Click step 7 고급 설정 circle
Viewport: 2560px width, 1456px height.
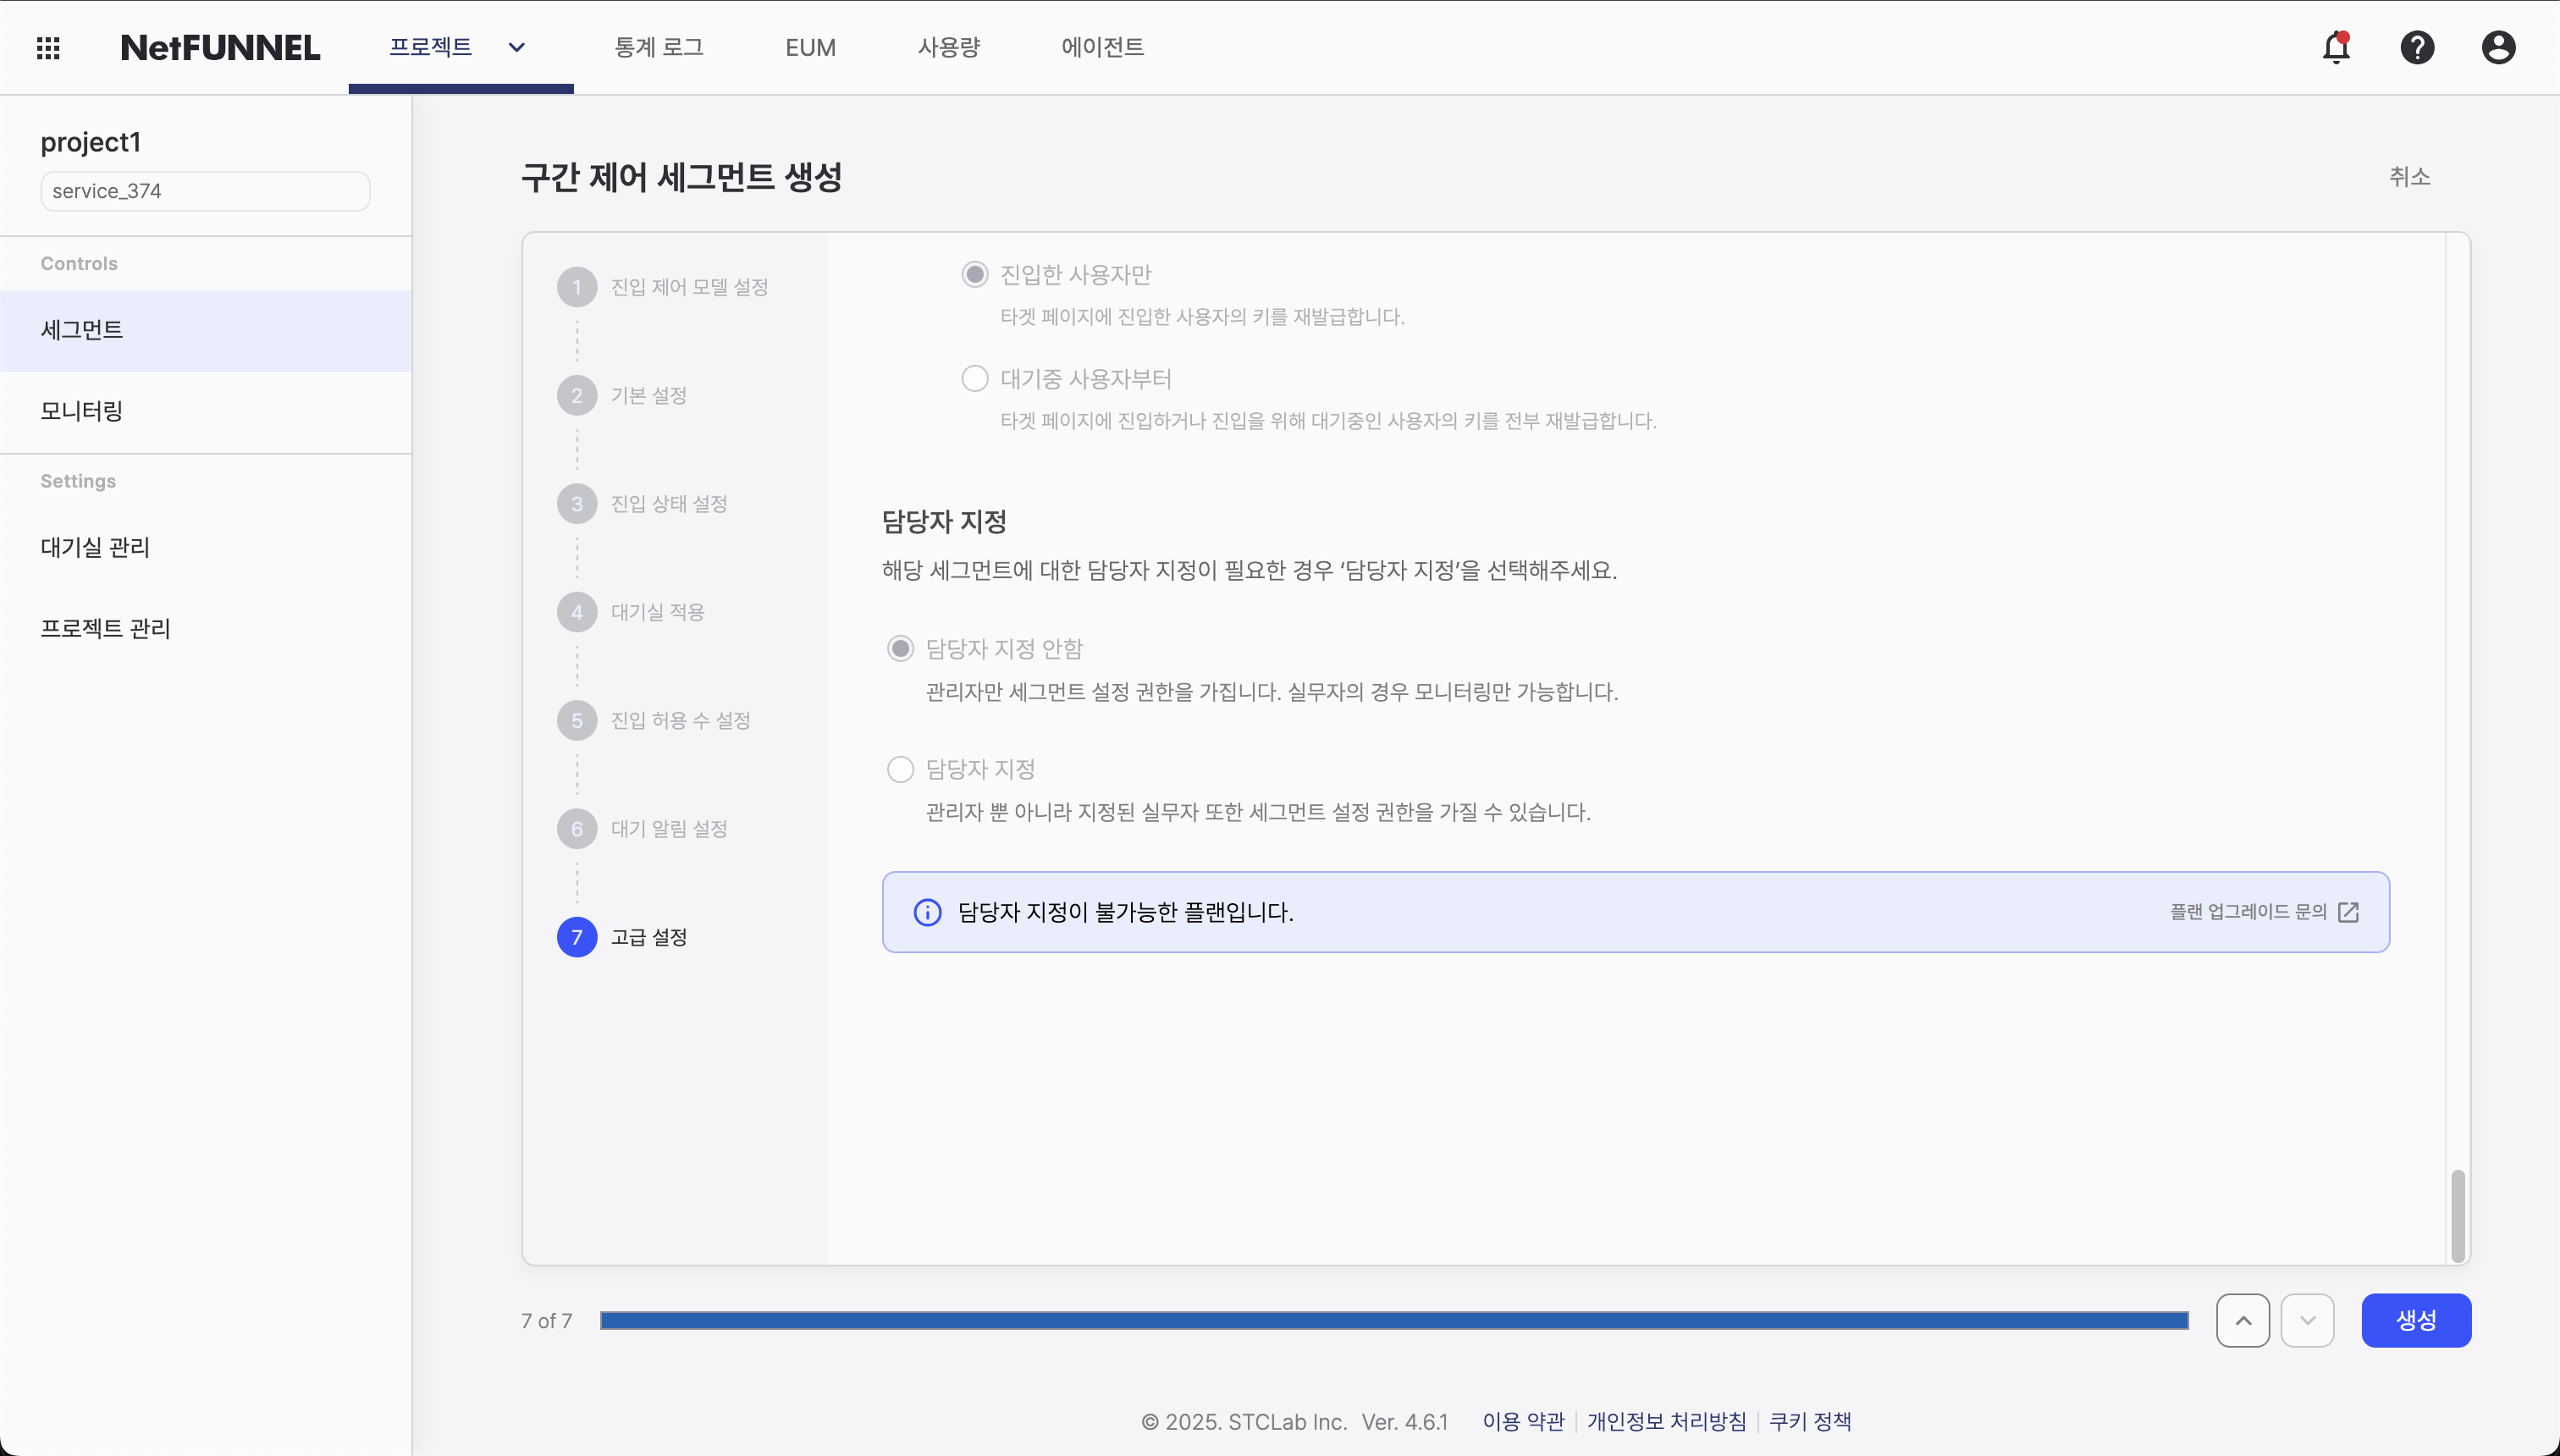point(576,936)
